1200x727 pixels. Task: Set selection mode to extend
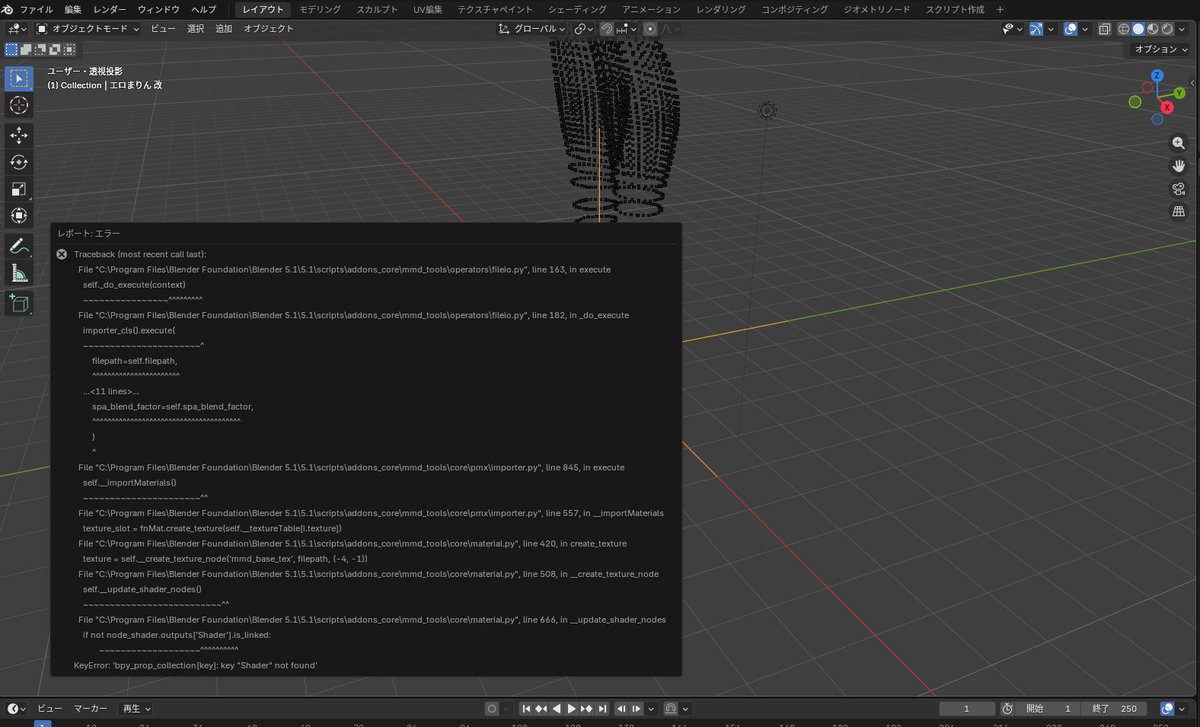coord(26,49)
